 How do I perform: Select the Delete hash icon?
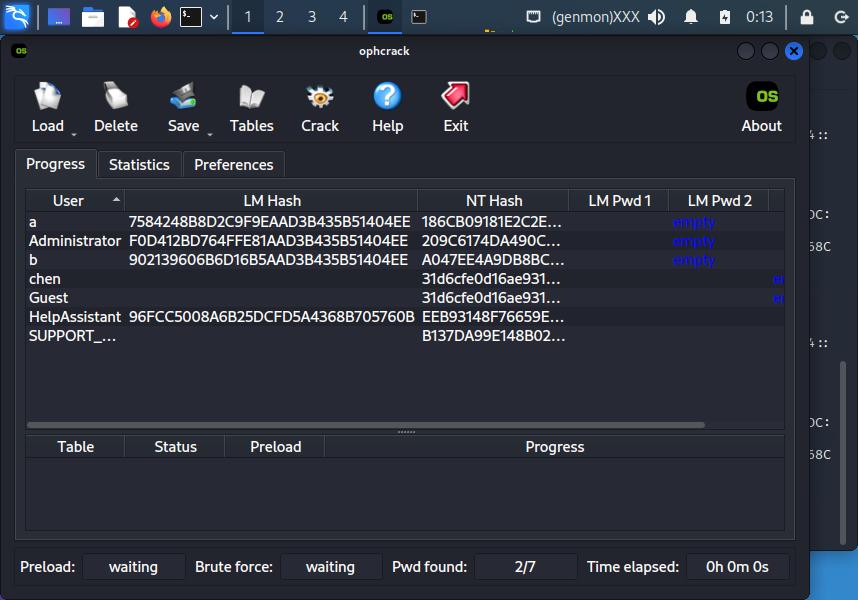pyautogui.click(x=115, y=95)
